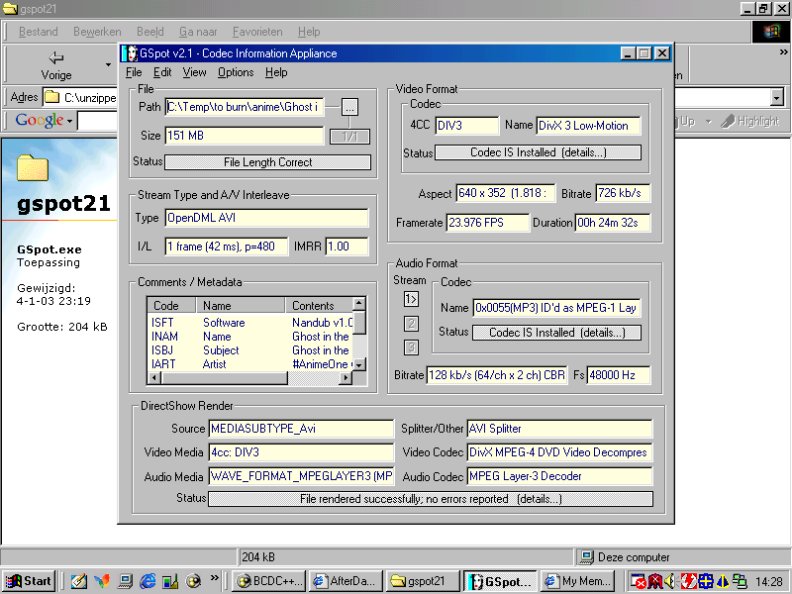Click the Fs field 48000 Hz
Screen dimensions: 792x594
tap(618, 375)
